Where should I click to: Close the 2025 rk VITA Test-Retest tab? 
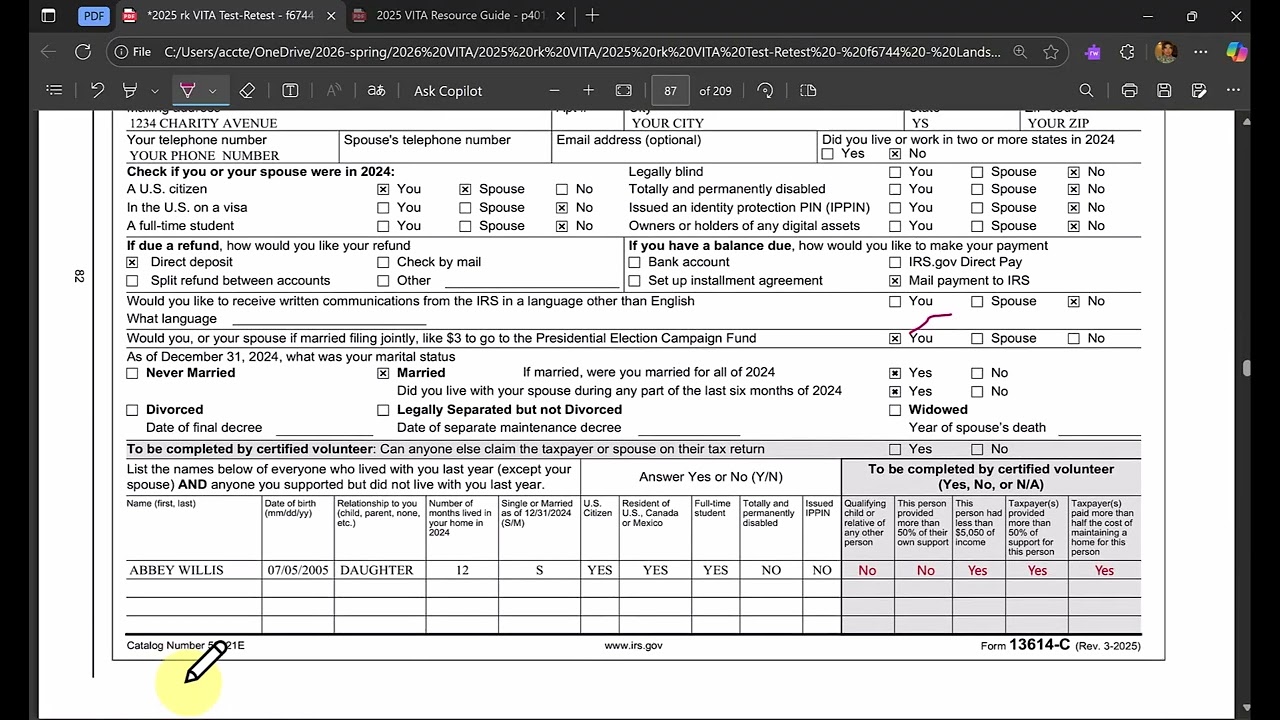click(331, 16)
